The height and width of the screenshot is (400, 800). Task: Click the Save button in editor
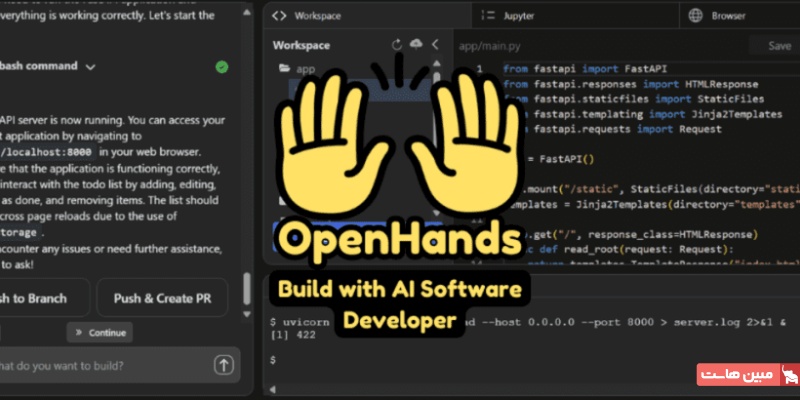coord(779,46)
